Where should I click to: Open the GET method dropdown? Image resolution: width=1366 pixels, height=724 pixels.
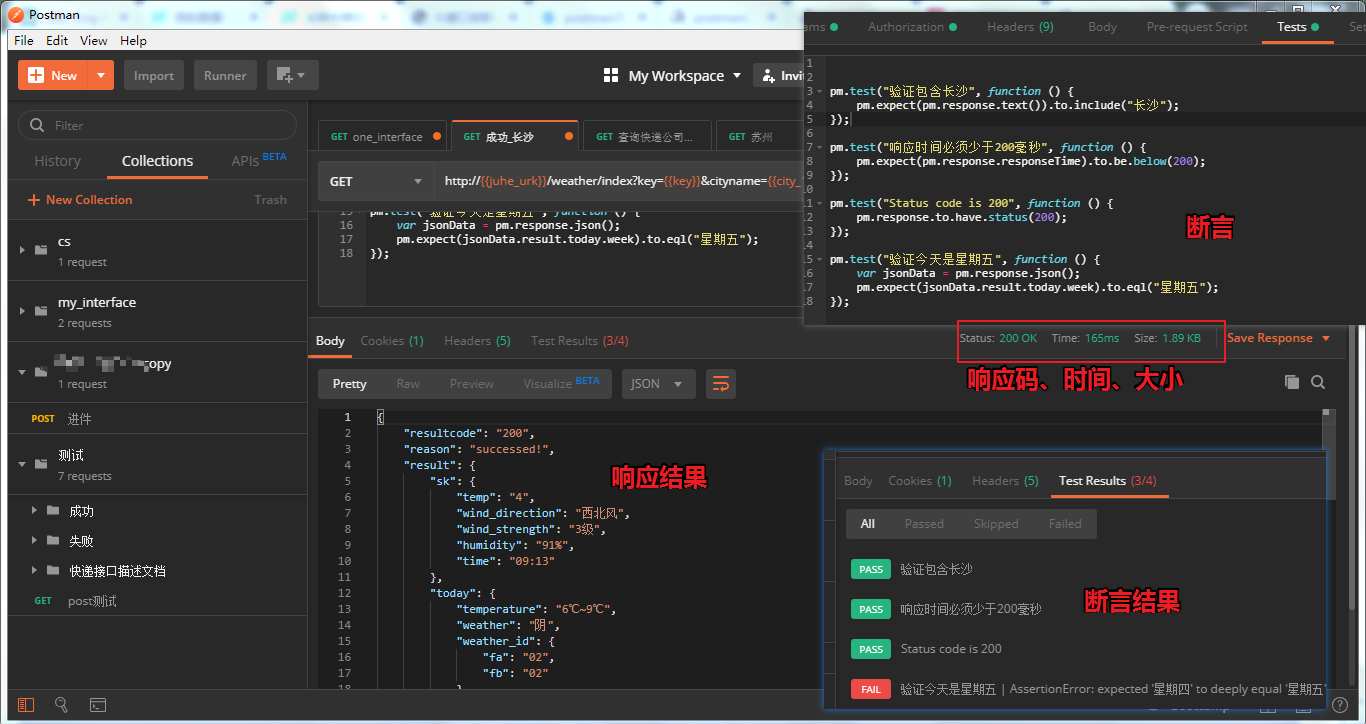click(x=376, y=181)
